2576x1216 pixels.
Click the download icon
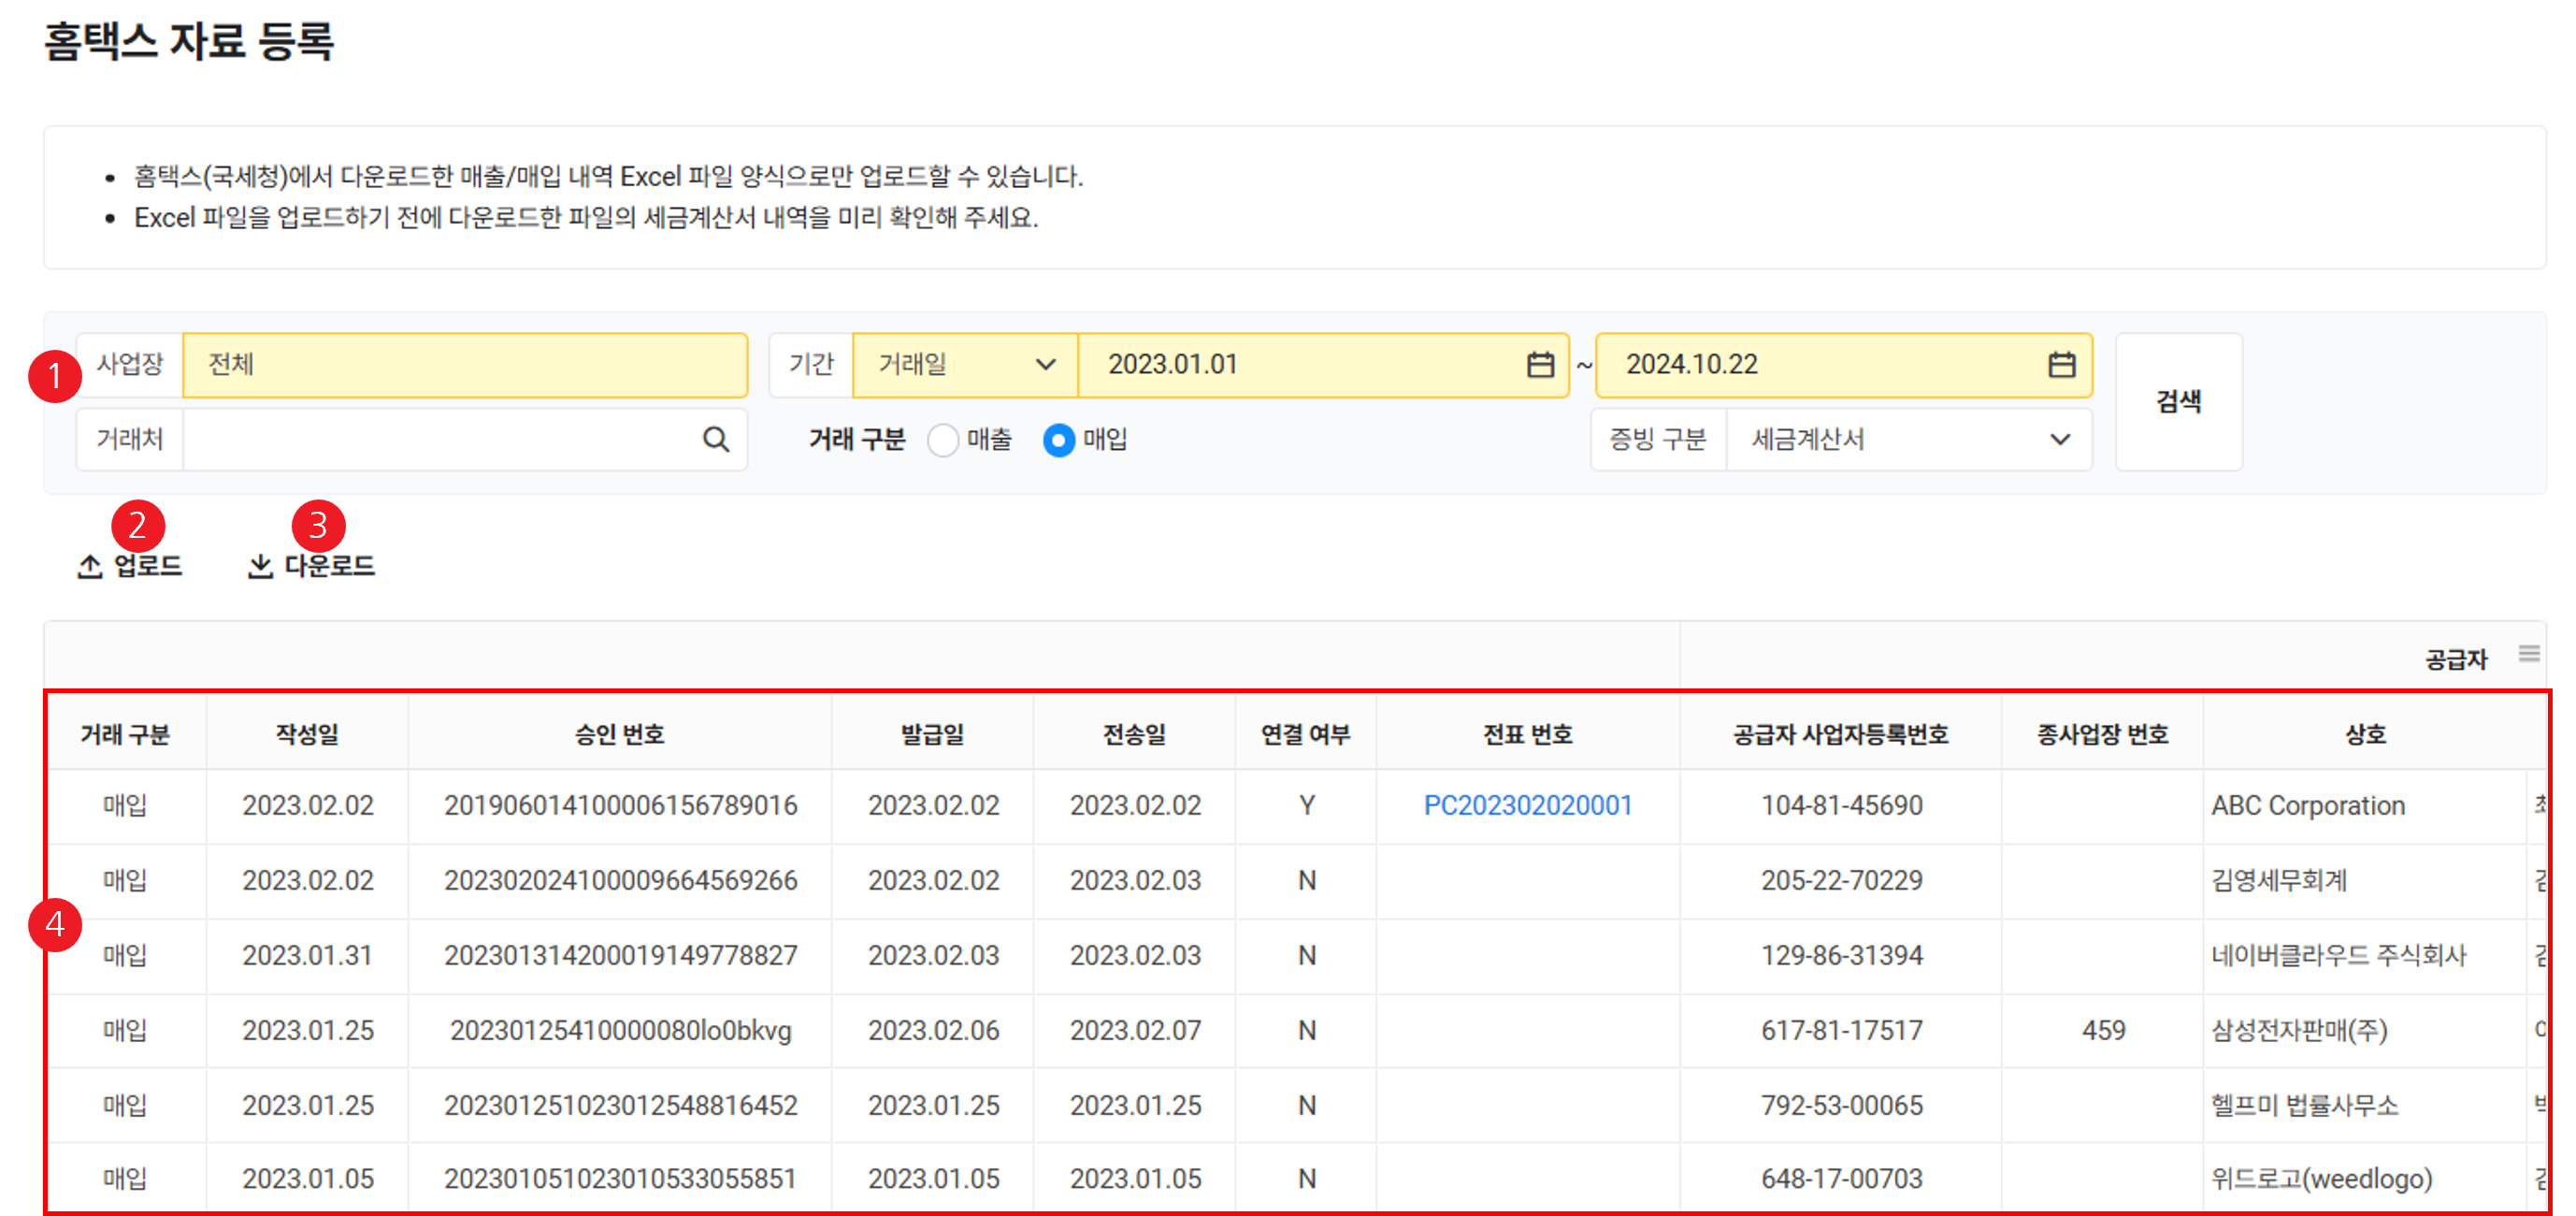(x=260, y=566)
